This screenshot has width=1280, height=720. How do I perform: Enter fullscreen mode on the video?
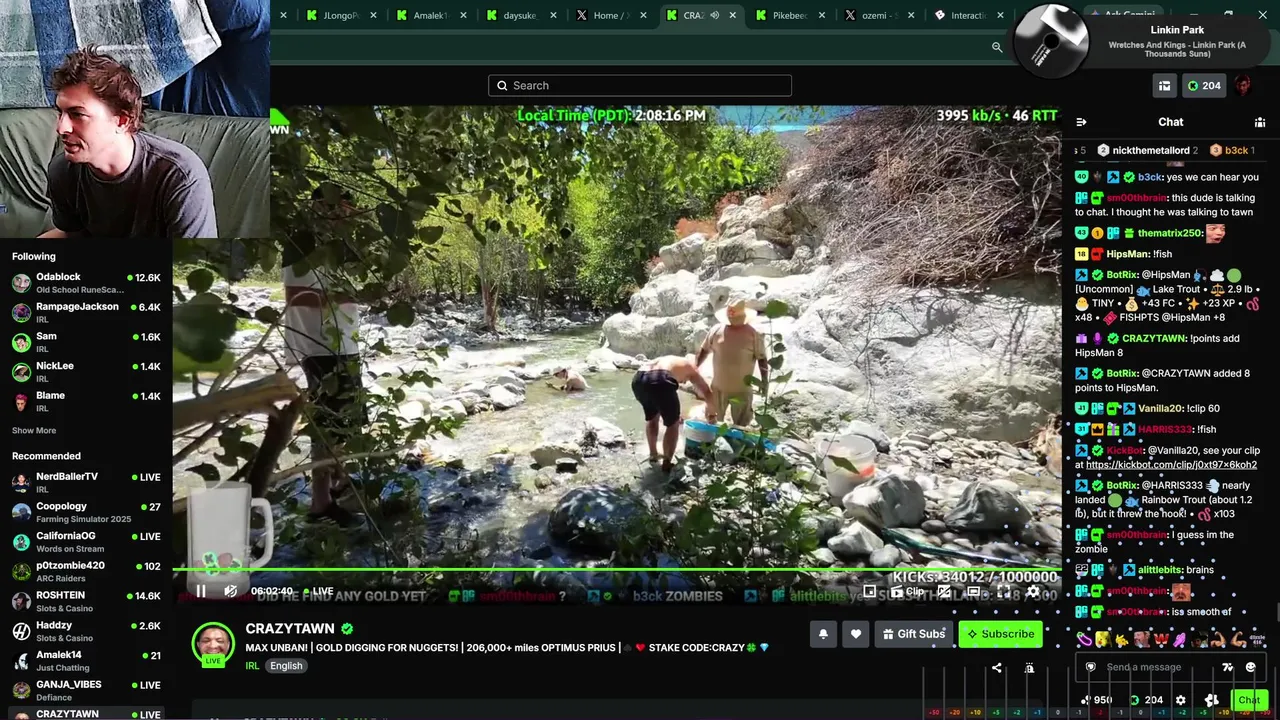coord(1004,592)
